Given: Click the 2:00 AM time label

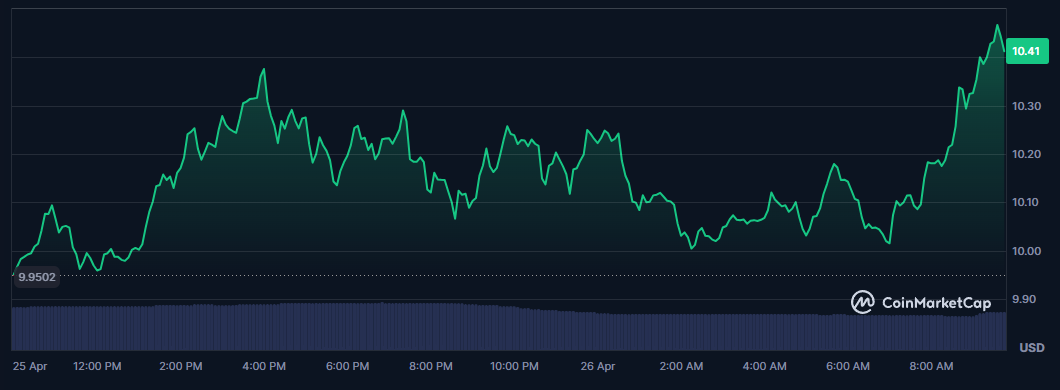Looking at the screenshot, I should [x=681, y=366].
